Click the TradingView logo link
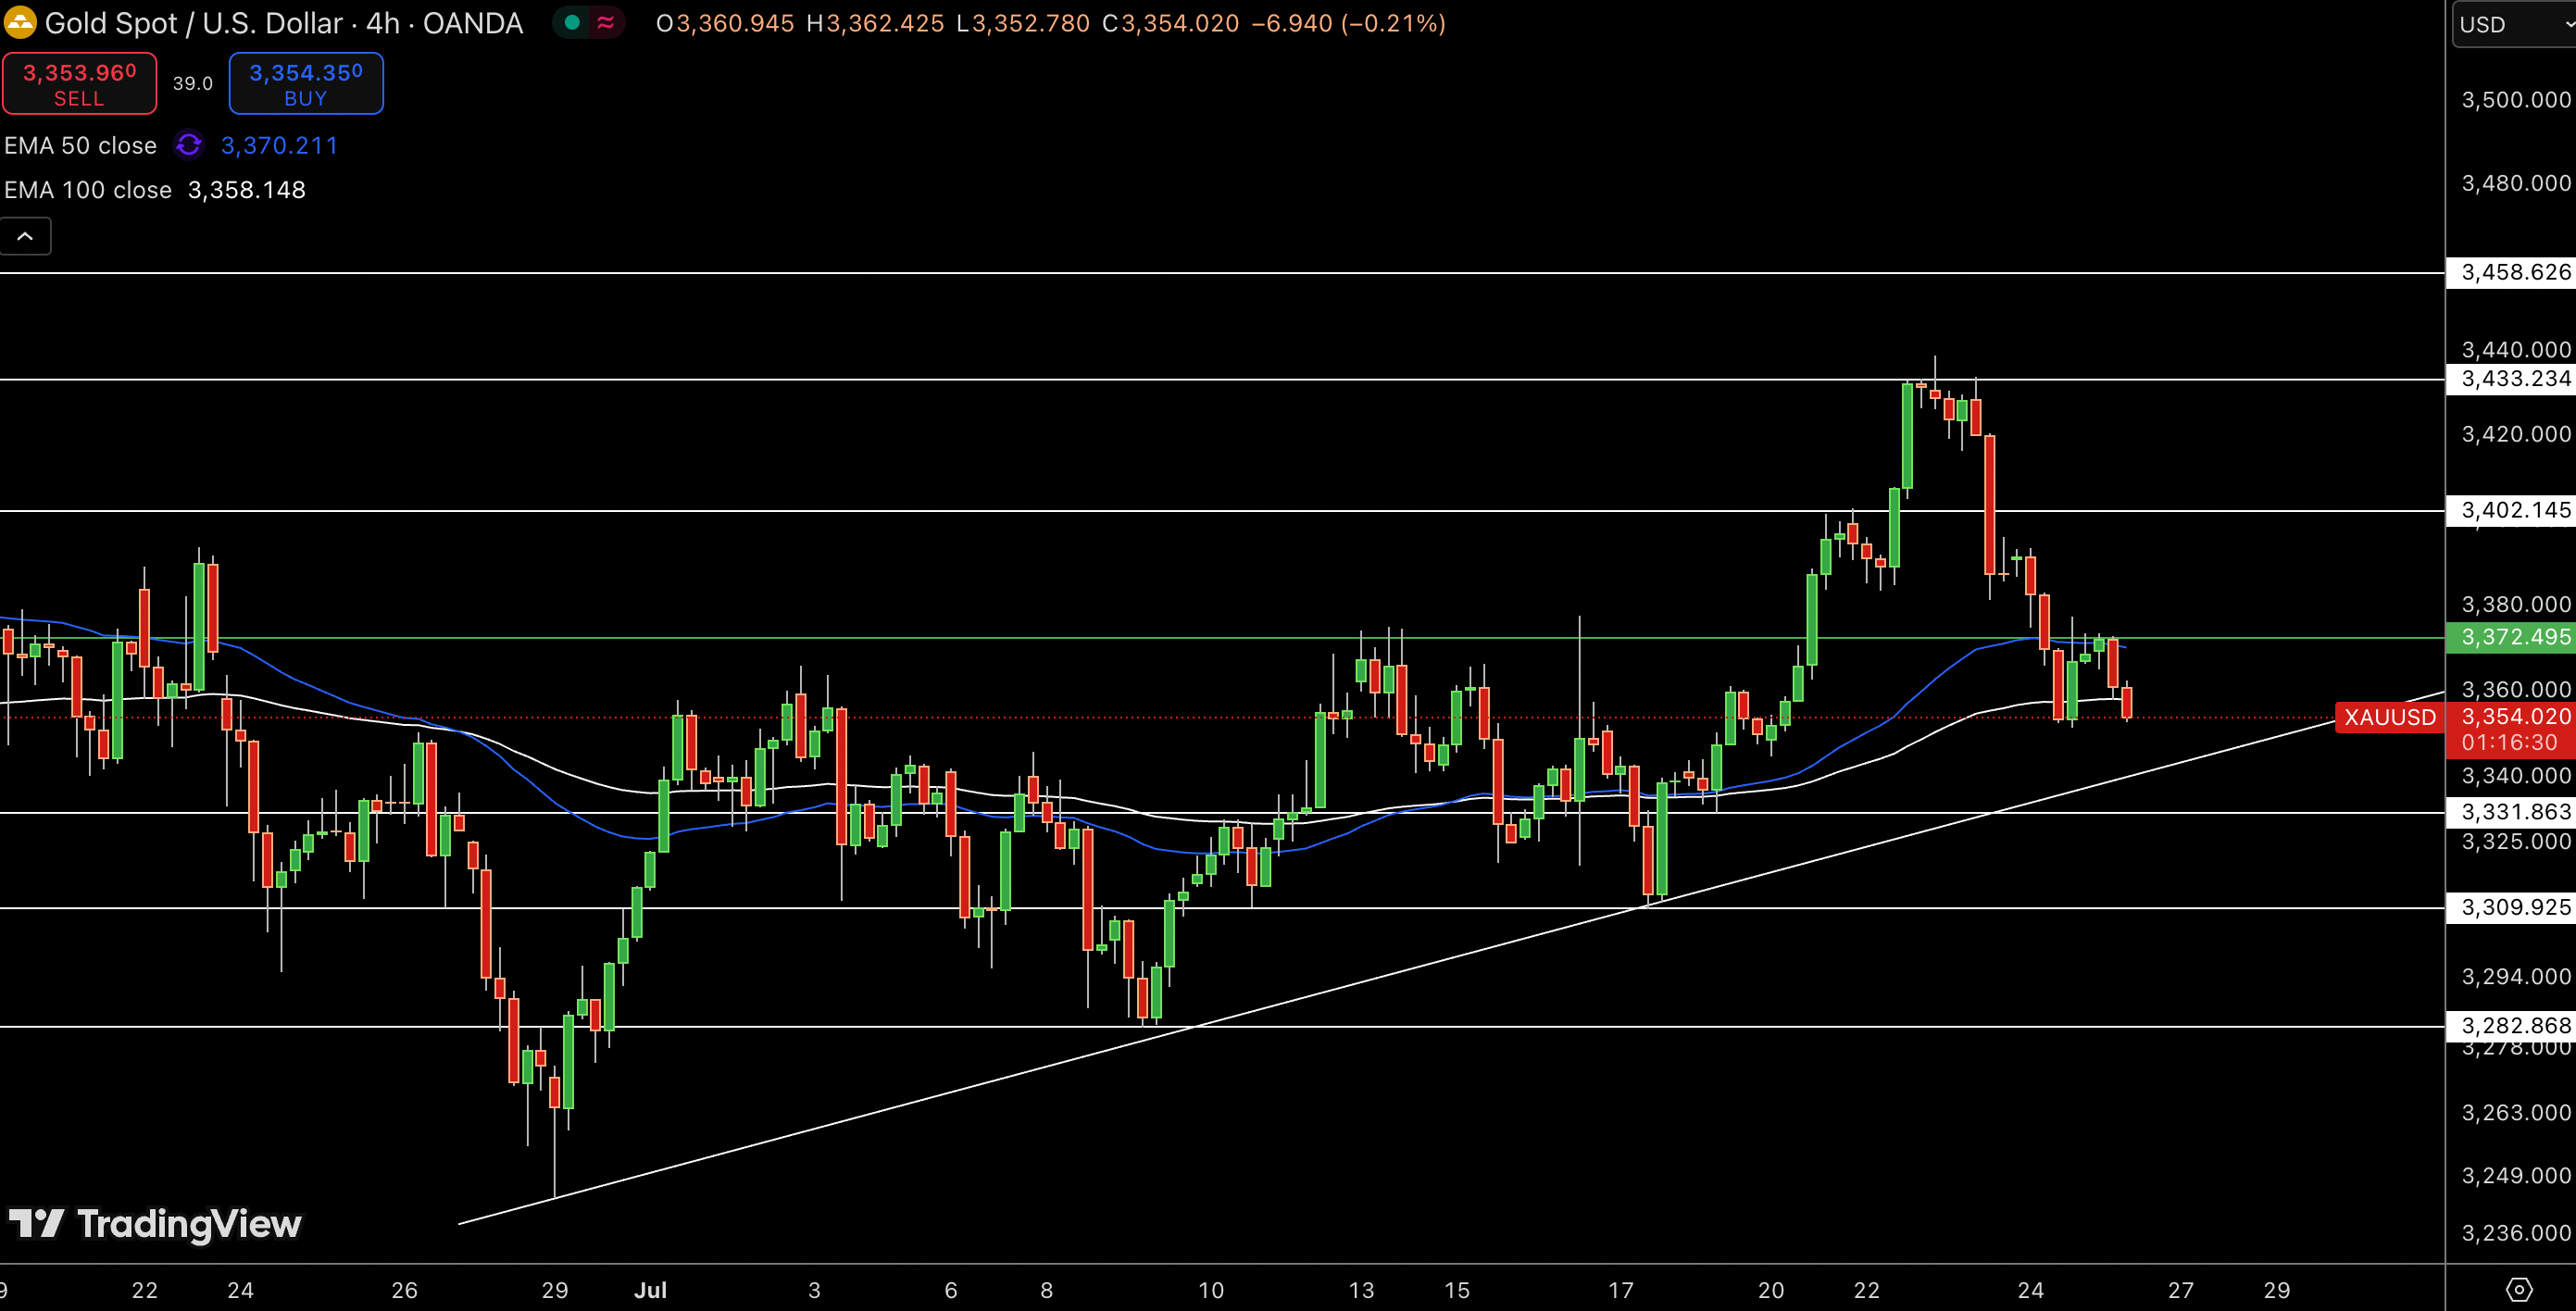This screenshot has width=2576, height=1311. point(155,1223)
